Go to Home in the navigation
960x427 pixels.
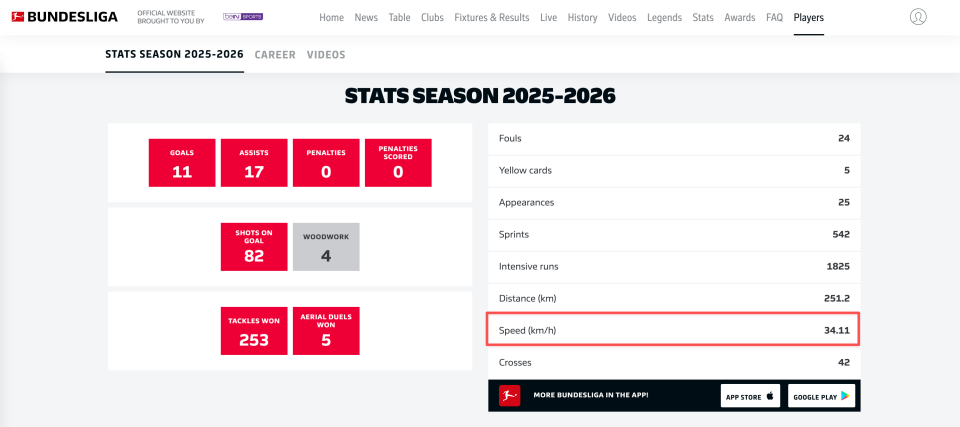(331, 18)
